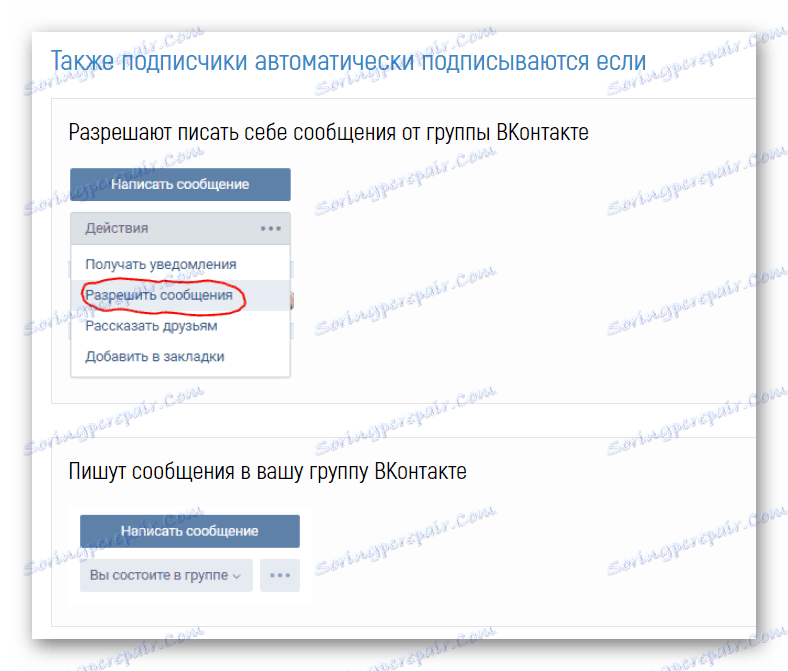Screen dimensions: 788x671
Task: Select 'Получать уведомления' menu item
Action: tap(180, 264)
